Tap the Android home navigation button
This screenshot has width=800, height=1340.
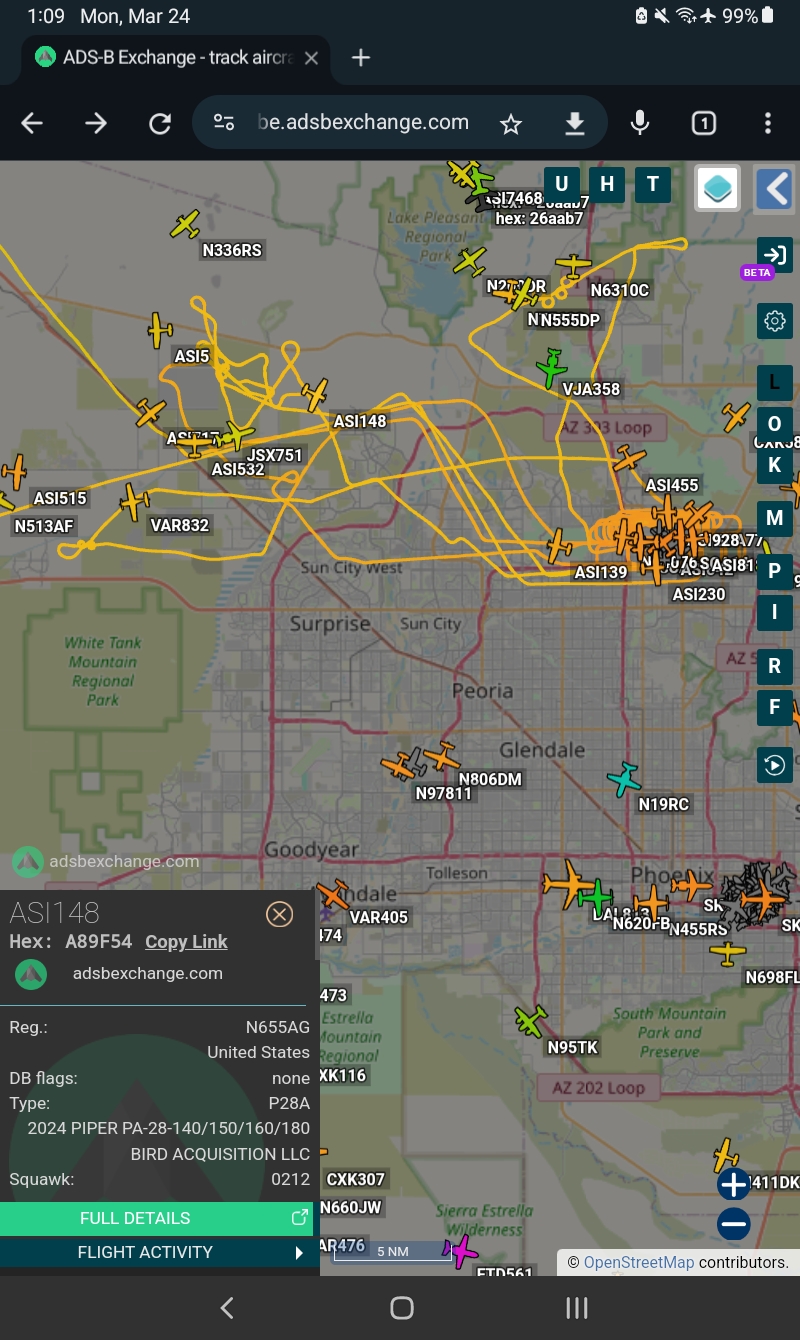402,1308
